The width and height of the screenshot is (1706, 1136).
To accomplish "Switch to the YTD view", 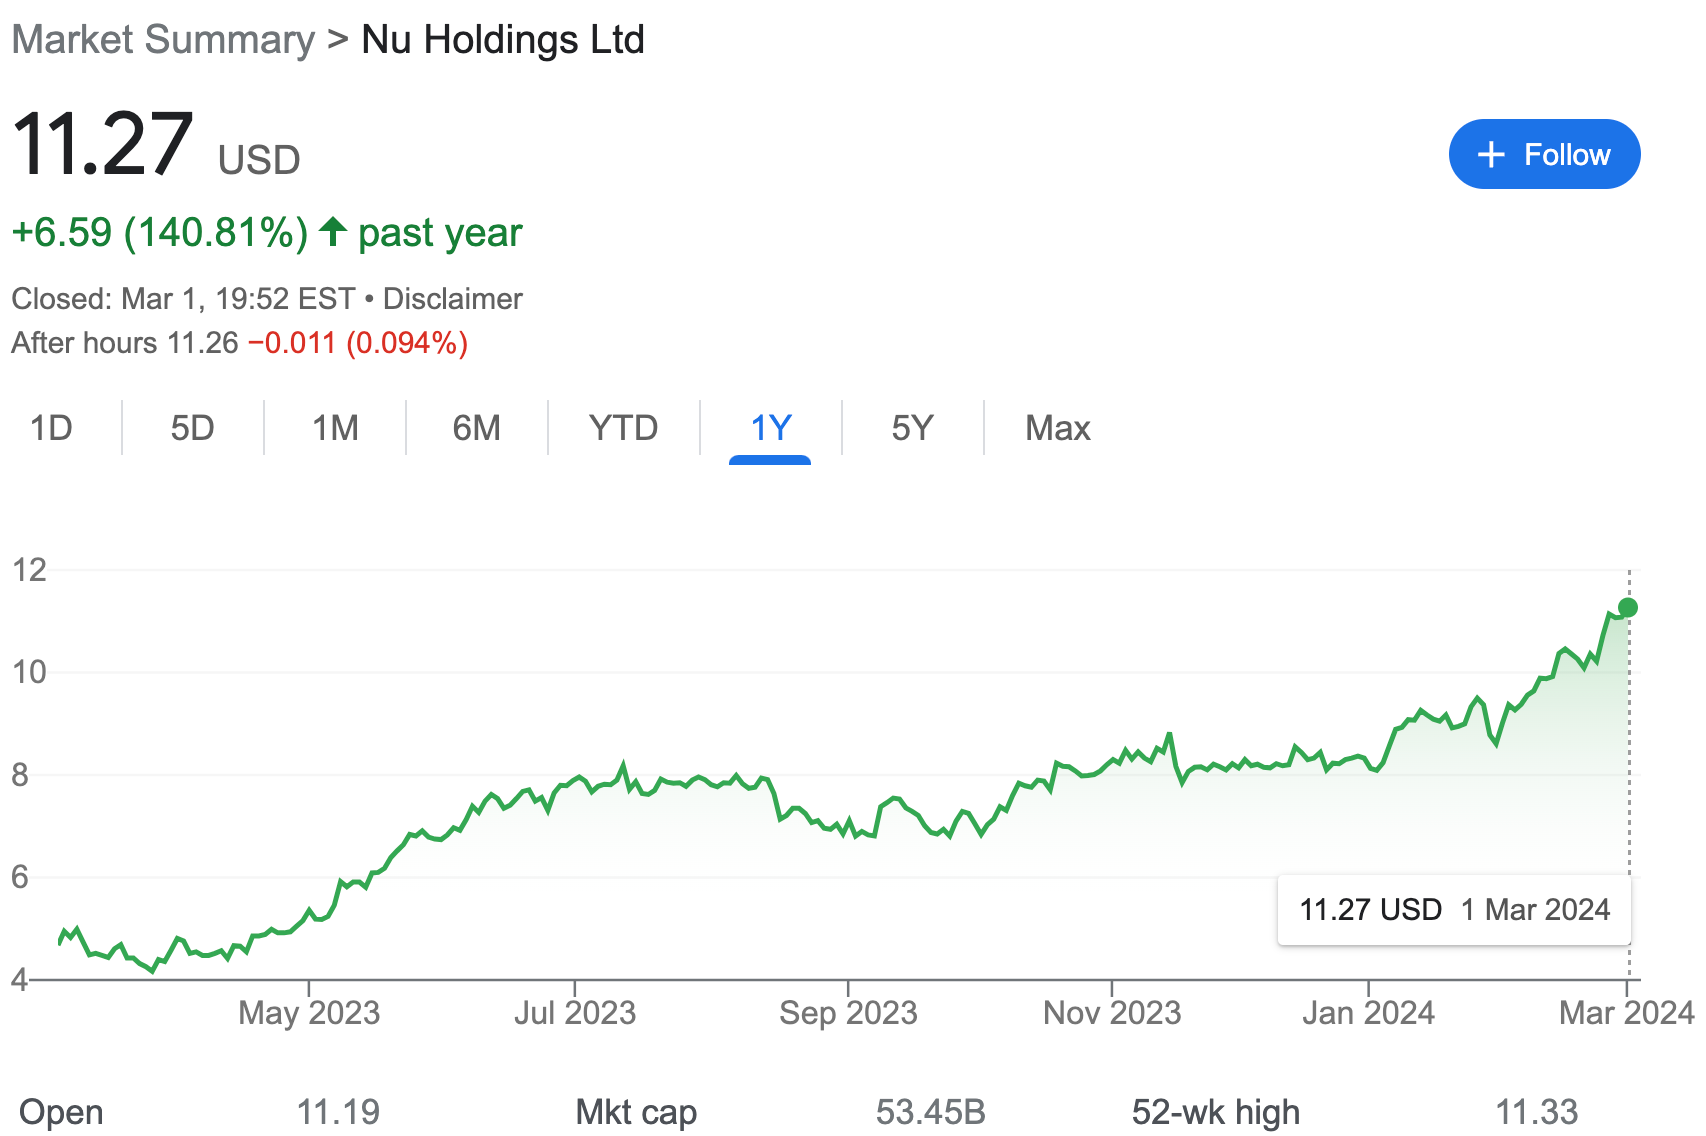I will point(622,428).
